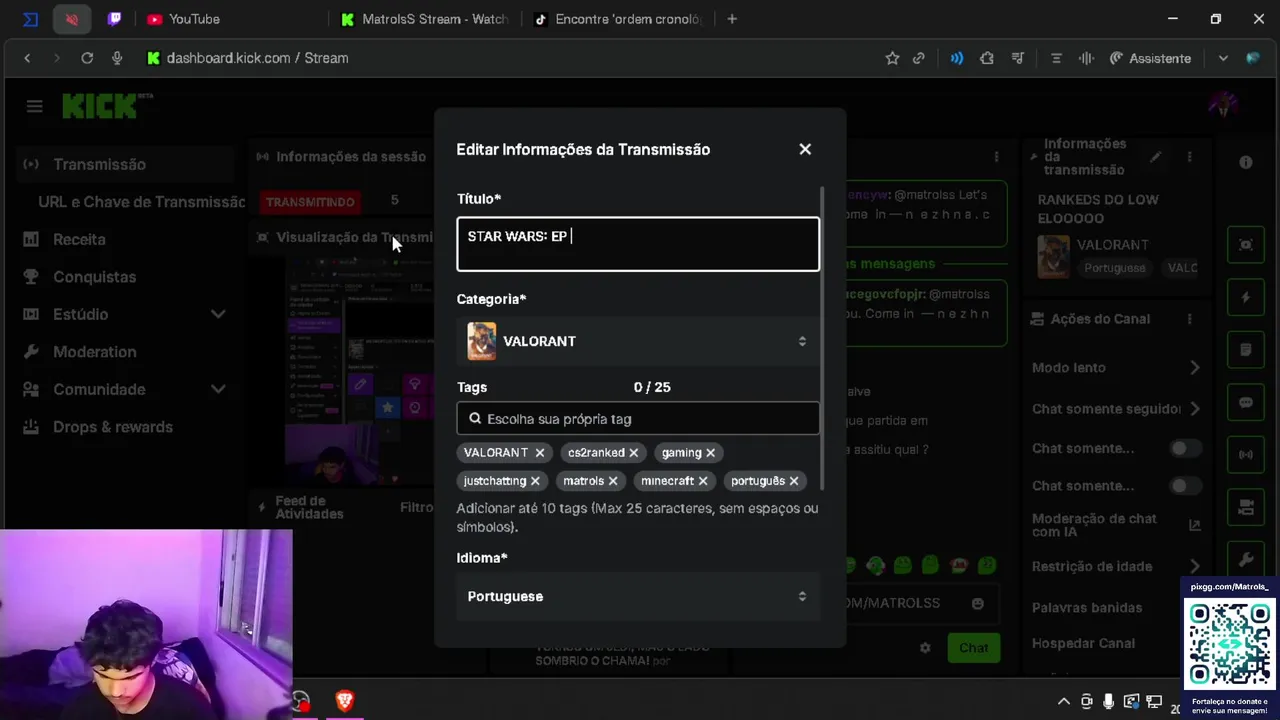Toggle the first Chat somente switch
The image size is (1280, 720).
click(x=1185, y=448)
